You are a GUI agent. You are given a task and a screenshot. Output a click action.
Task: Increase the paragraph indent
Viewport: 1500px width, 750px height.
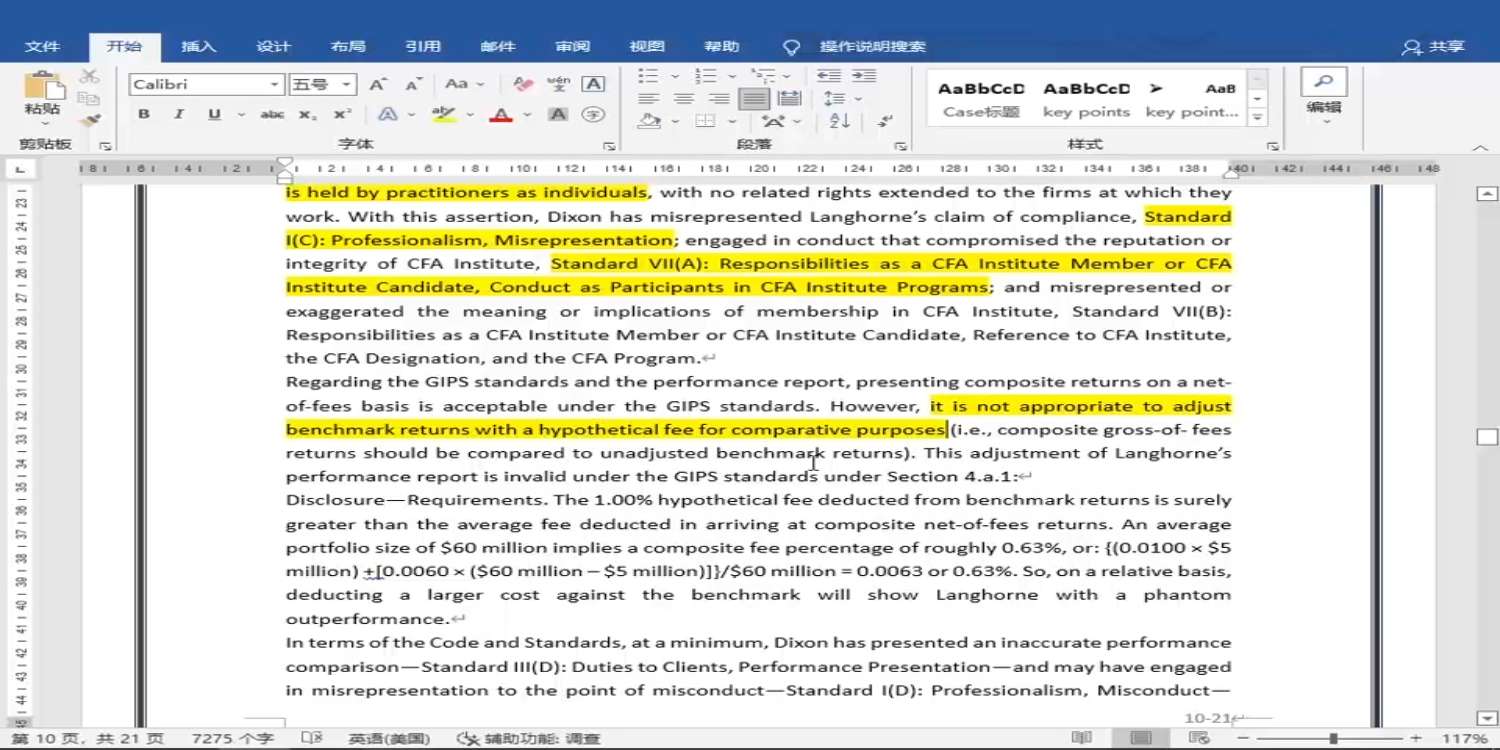[864, 76]
